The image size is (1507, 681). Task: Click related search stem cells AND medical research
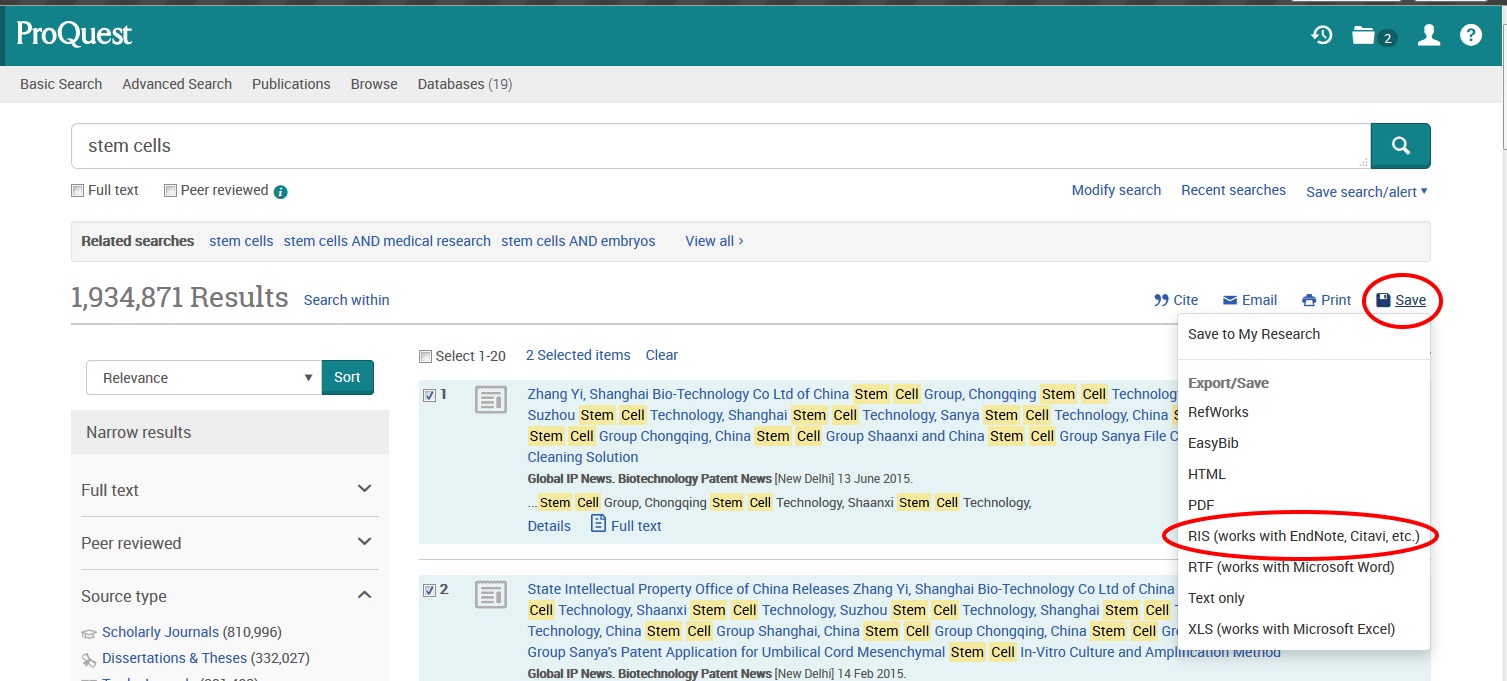387,241
